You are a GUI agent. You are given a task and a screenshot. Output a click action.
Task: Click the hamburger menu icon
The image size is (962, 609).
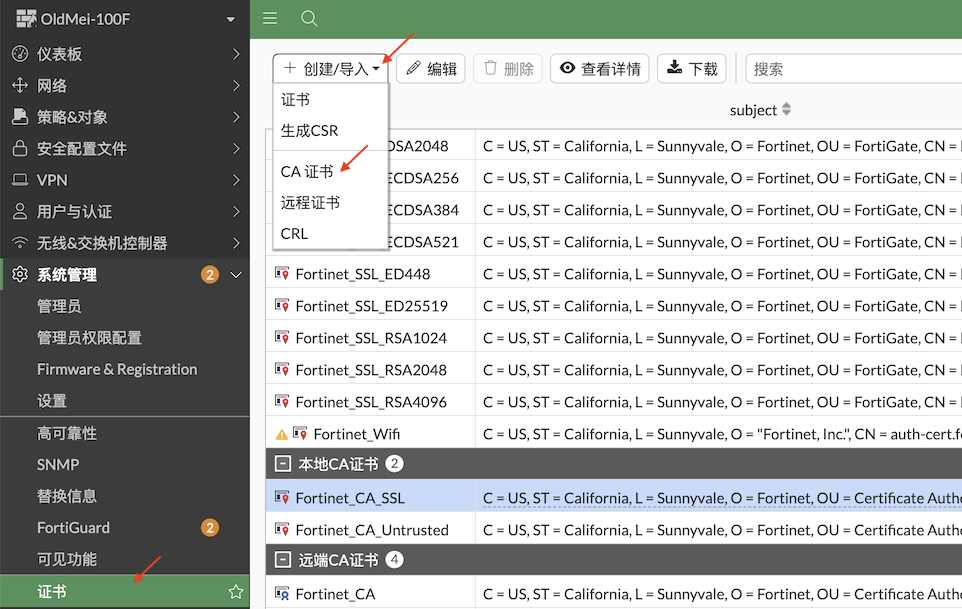point(270,18)
